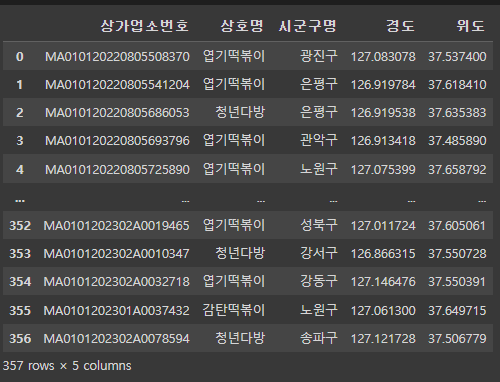
Task: Click 노원구 in row 4
Action: 319,169
